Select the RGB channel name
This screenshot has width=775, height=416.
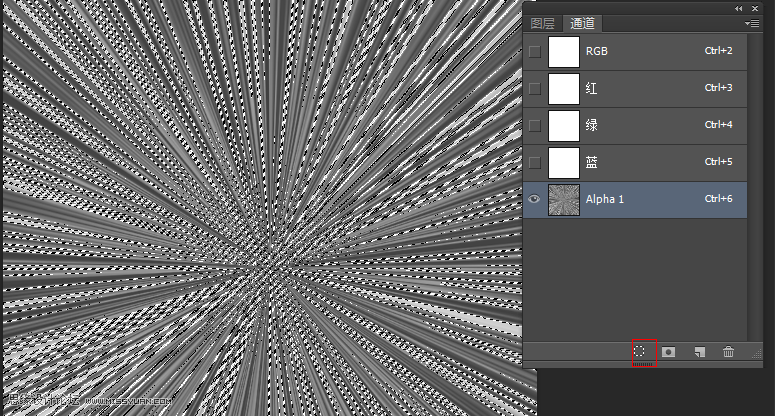(597, 51)
